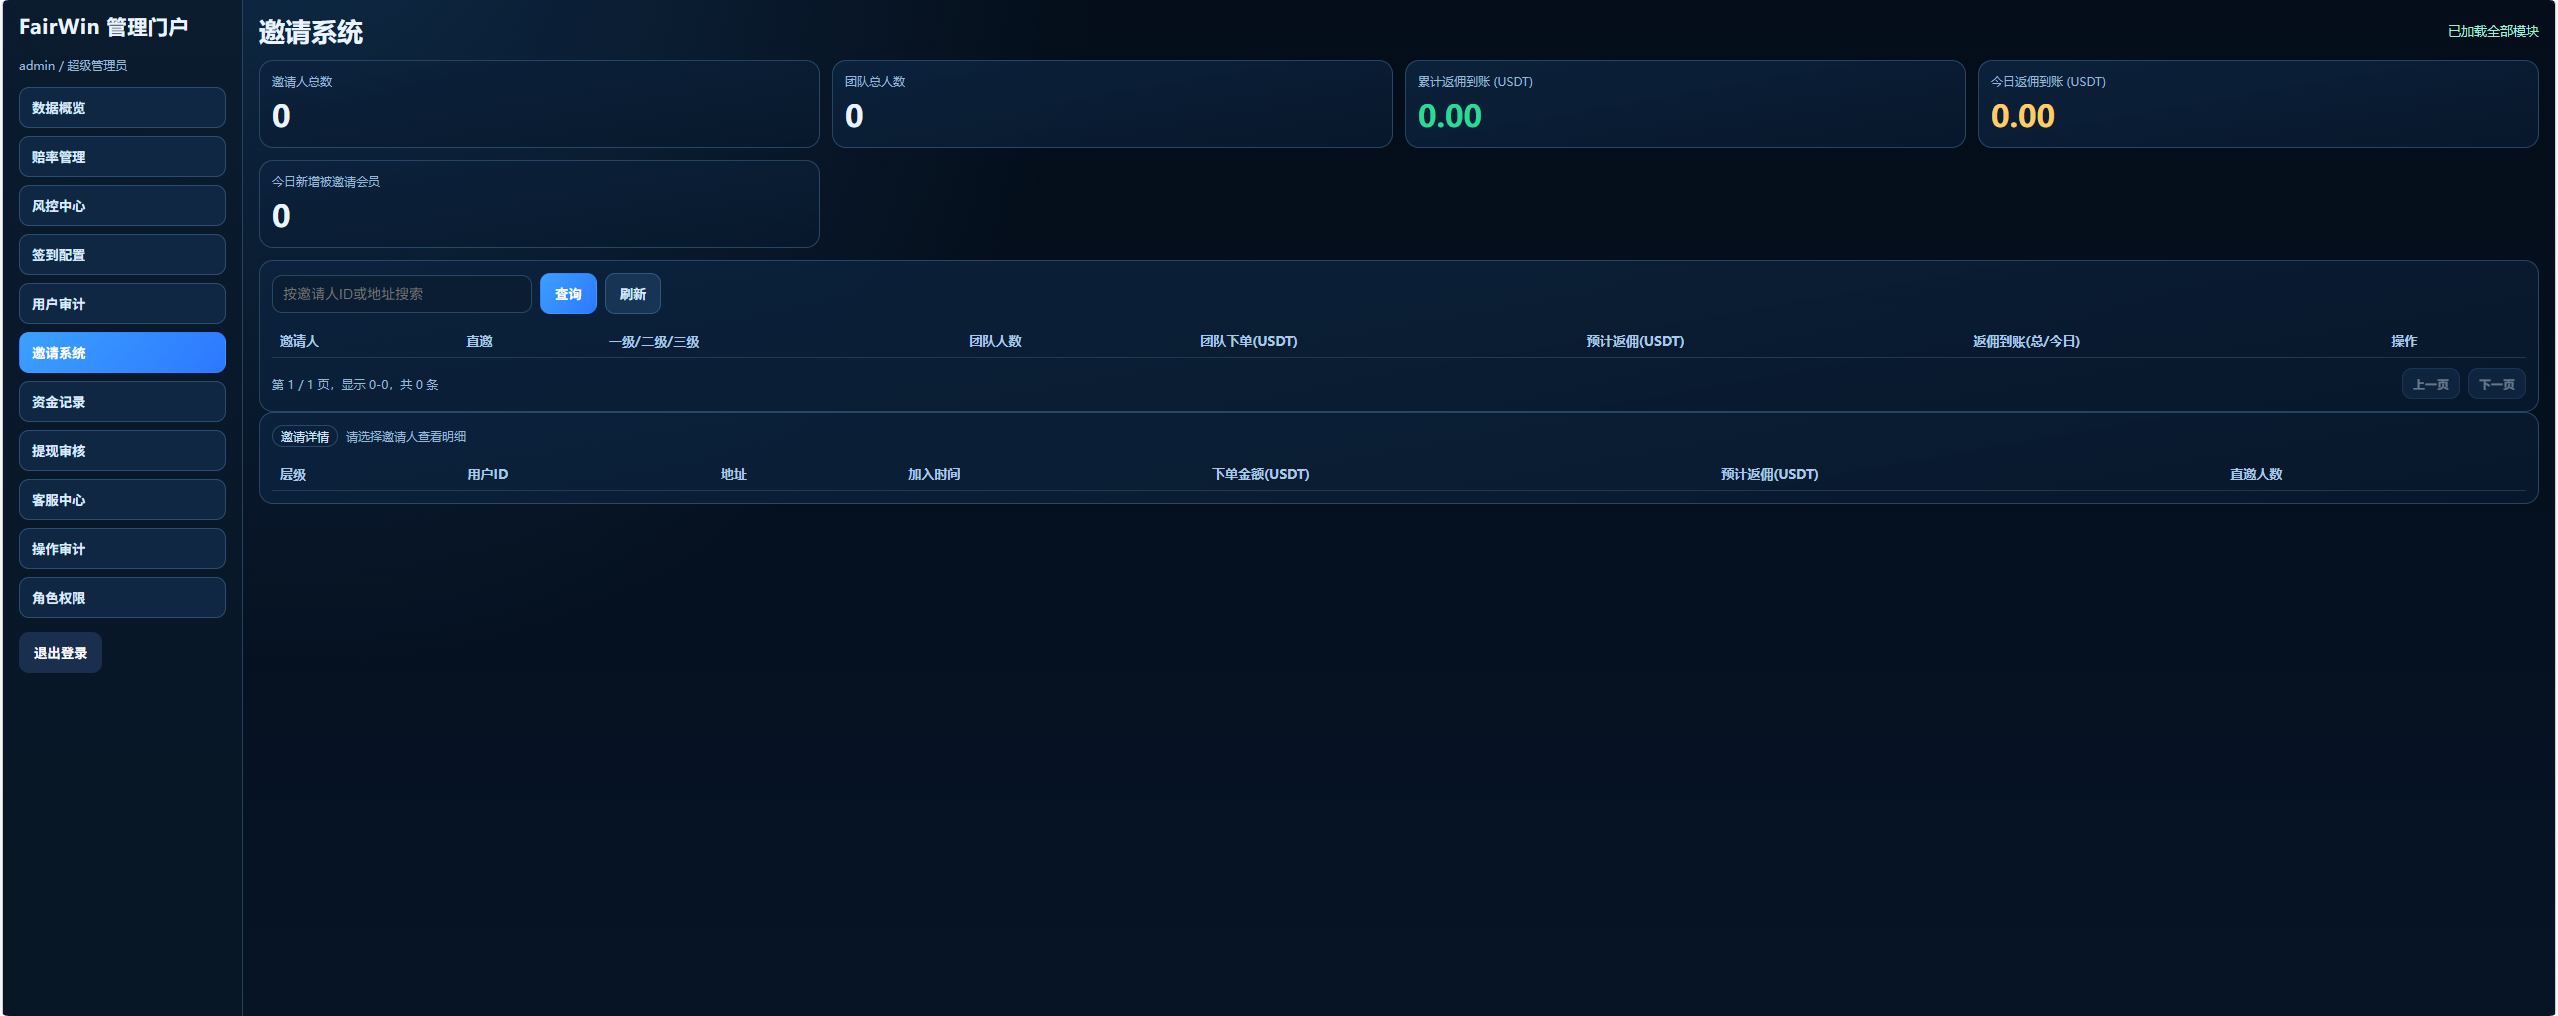Open 操作审计 in the sidebar
This screenshot has width=2558, height=1016.
[x=122, y=549]
